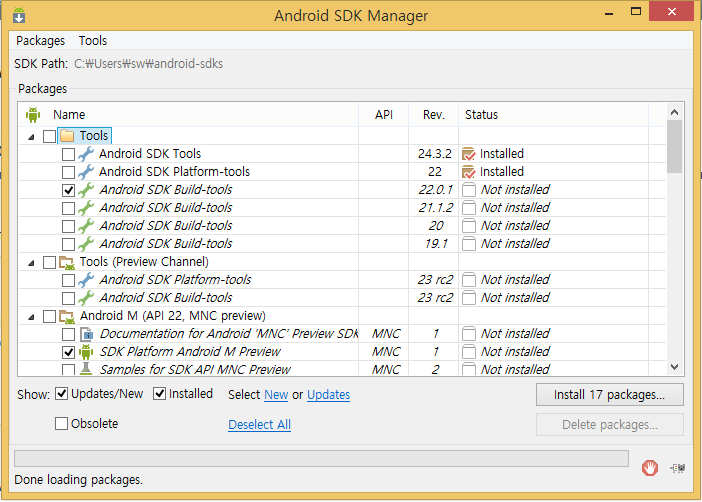Collapse the Tools tree group

31,137
